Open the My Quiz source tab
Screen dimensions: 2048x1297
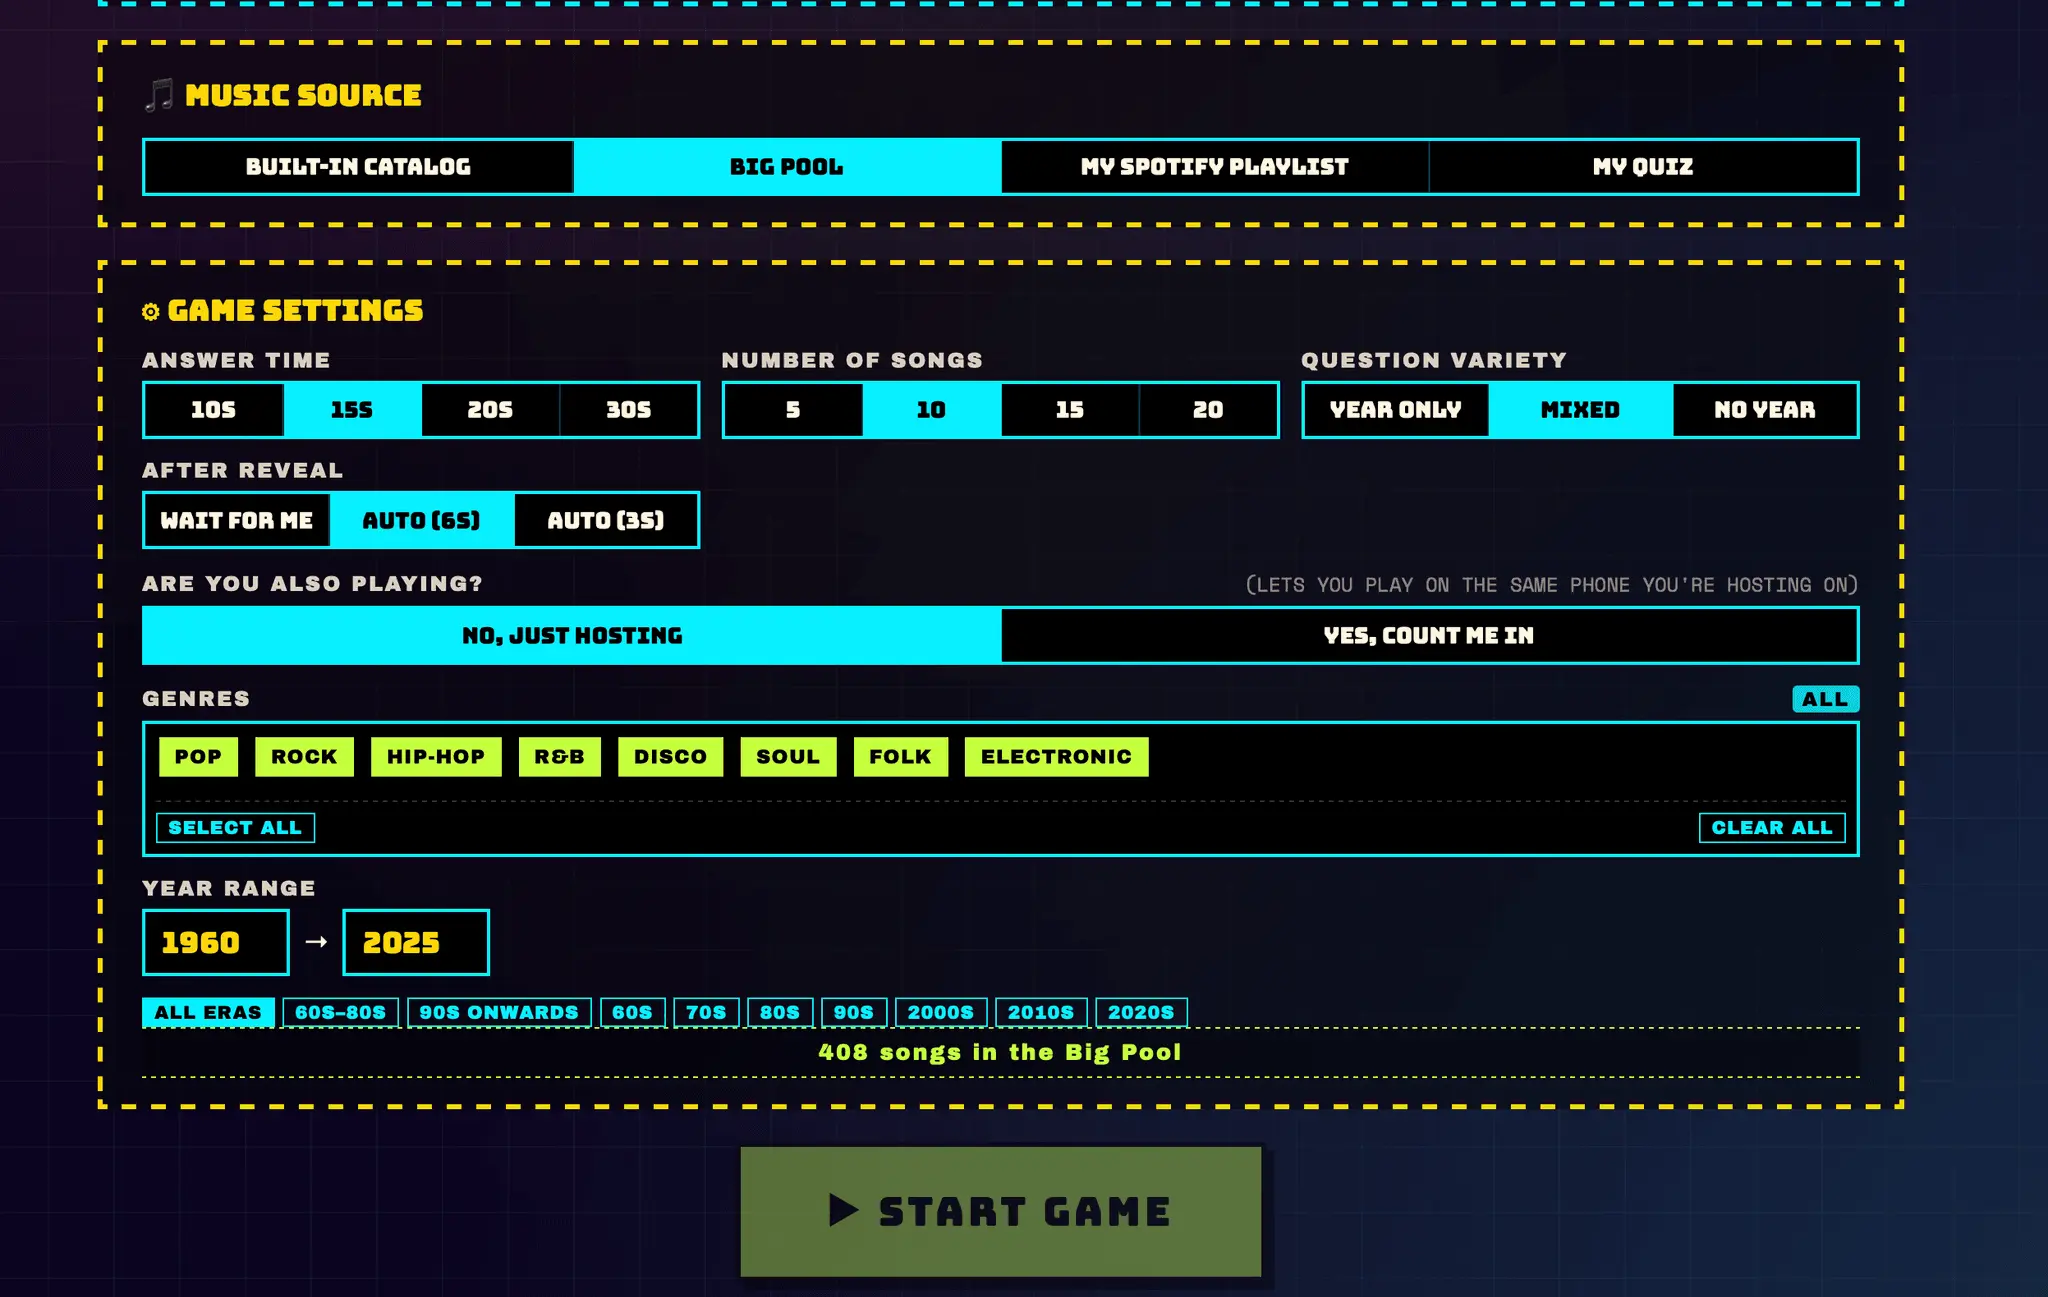tap(1643, 167)
